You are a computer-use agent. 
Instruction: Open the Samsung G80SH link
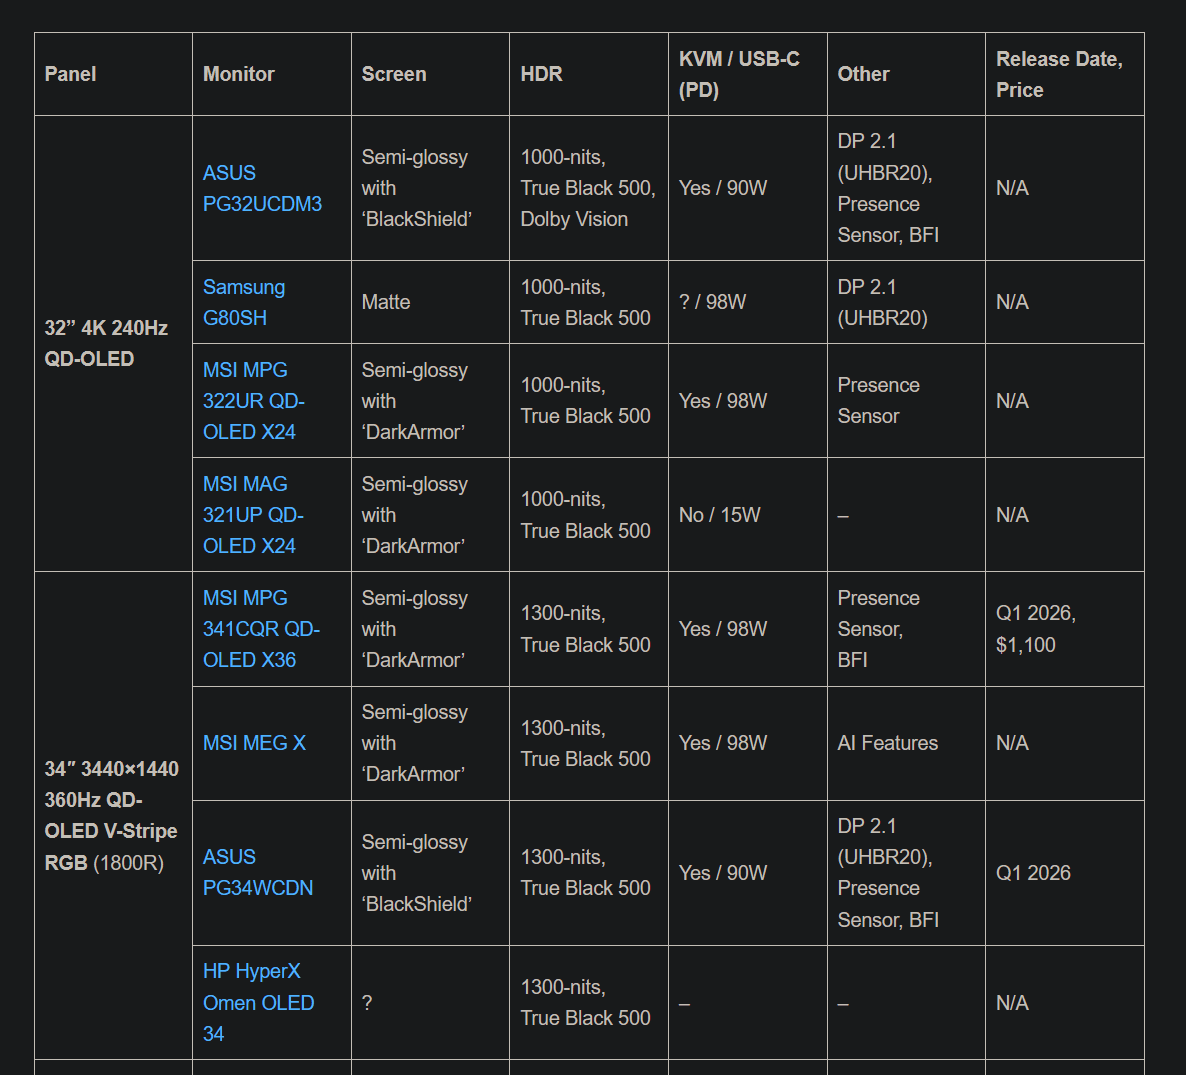tap(243, 302)
